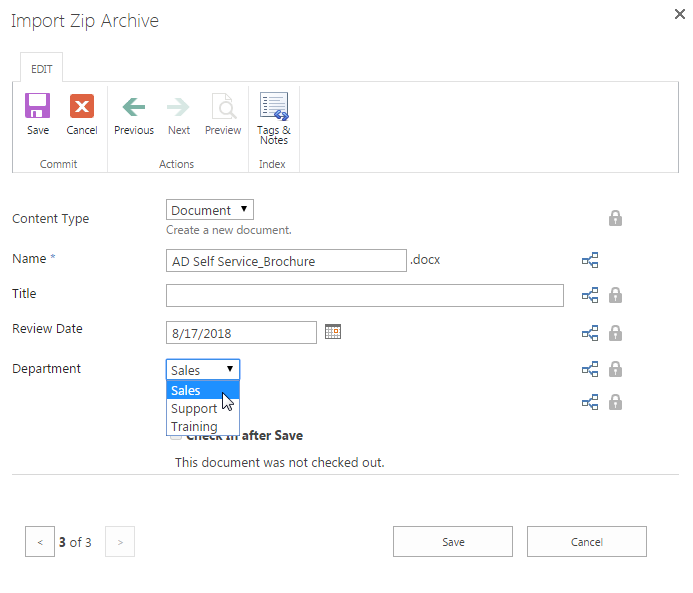
Task: Select Training in the Department dropdown
Action: point(194,426)
